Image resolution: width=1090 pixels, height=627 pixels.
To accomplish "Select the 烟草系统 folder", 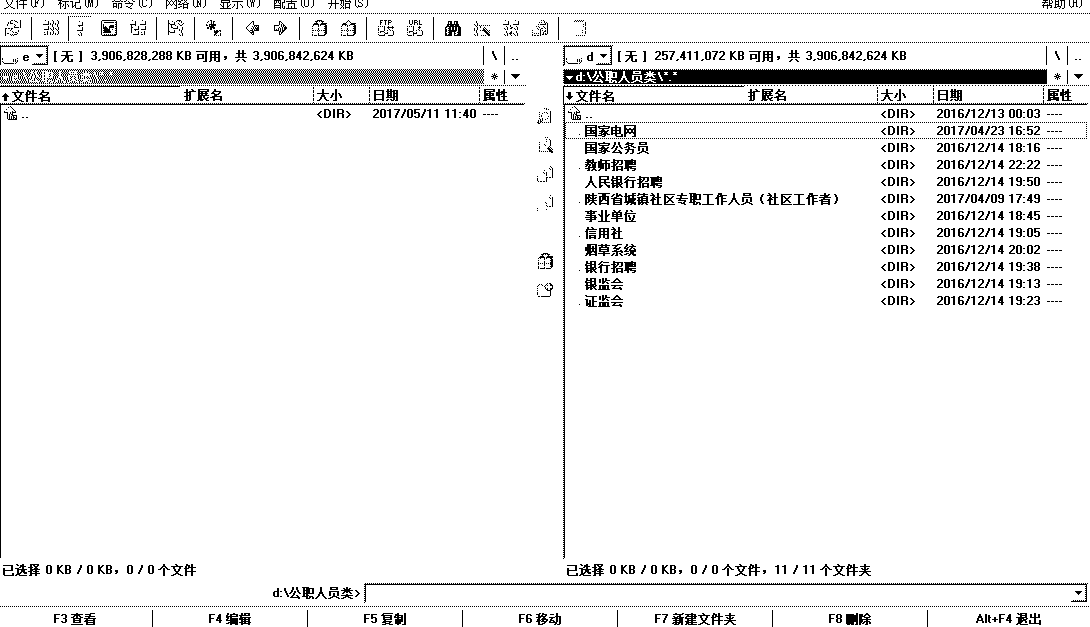I will click(x=827, y=250).
